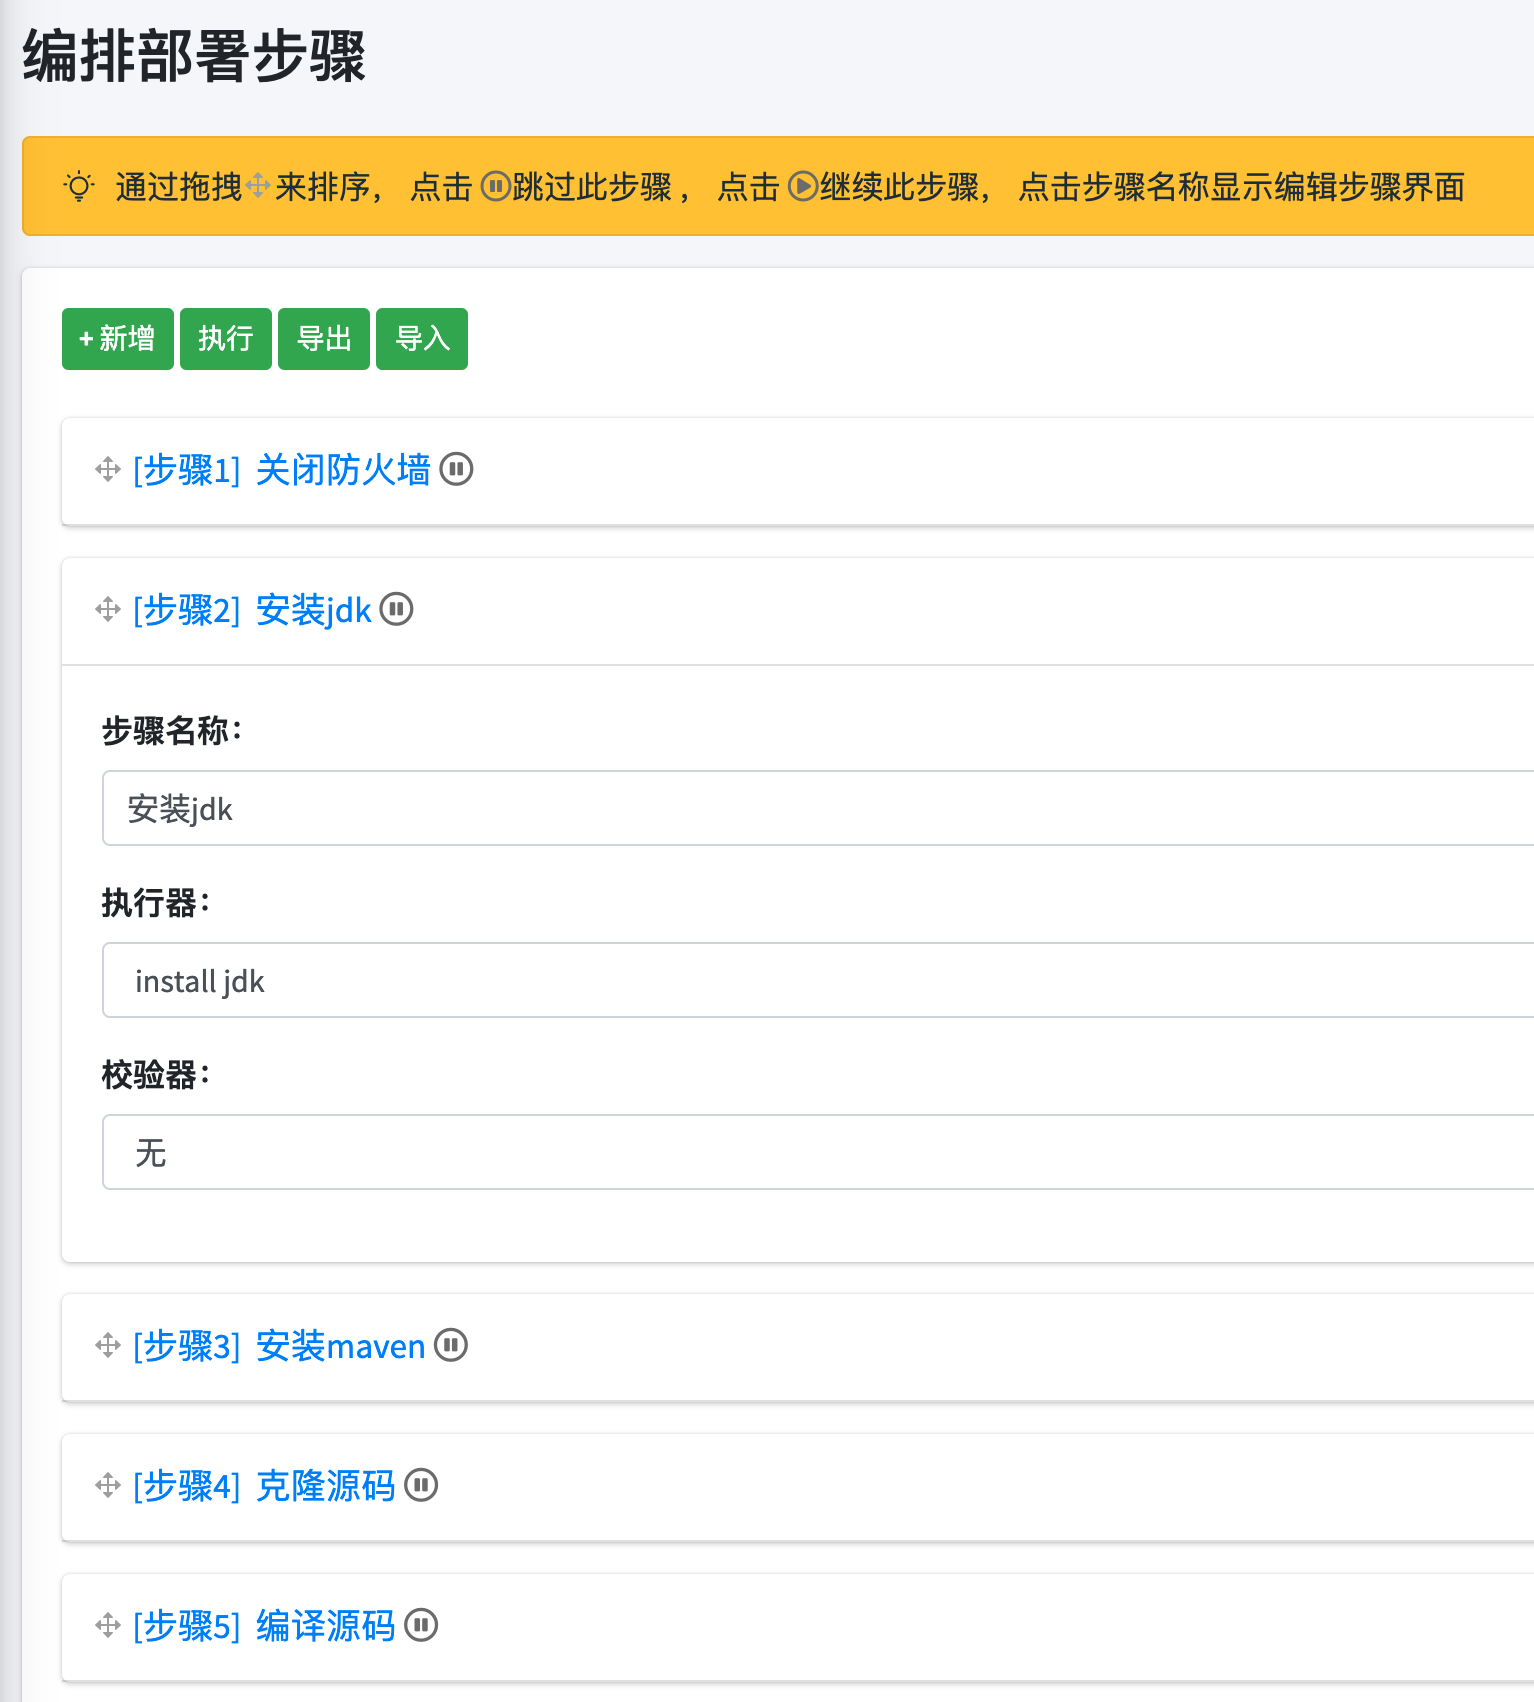
Task: Expand [步骤5] 编译源码 step
Action: (264, 1625)
